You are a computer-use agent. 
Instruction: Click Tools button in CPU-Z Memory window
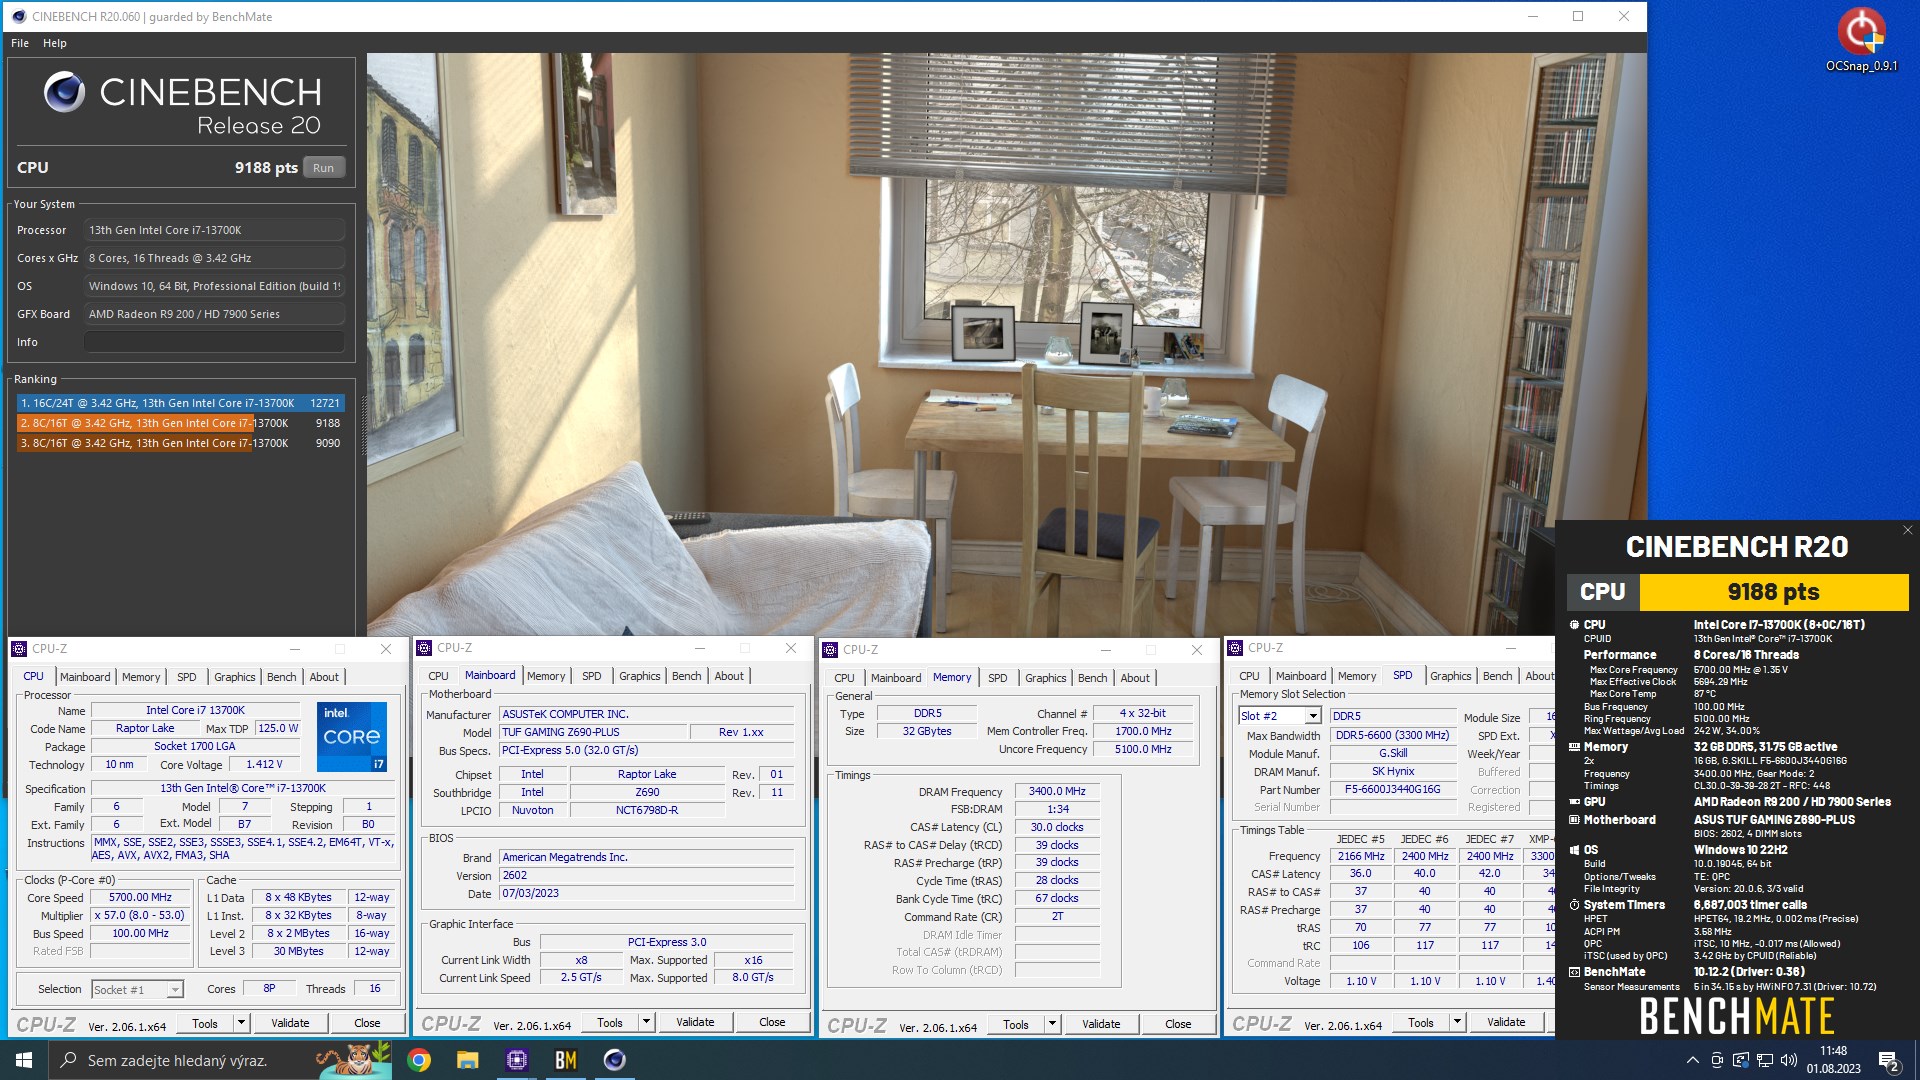pos(1016,1024)
